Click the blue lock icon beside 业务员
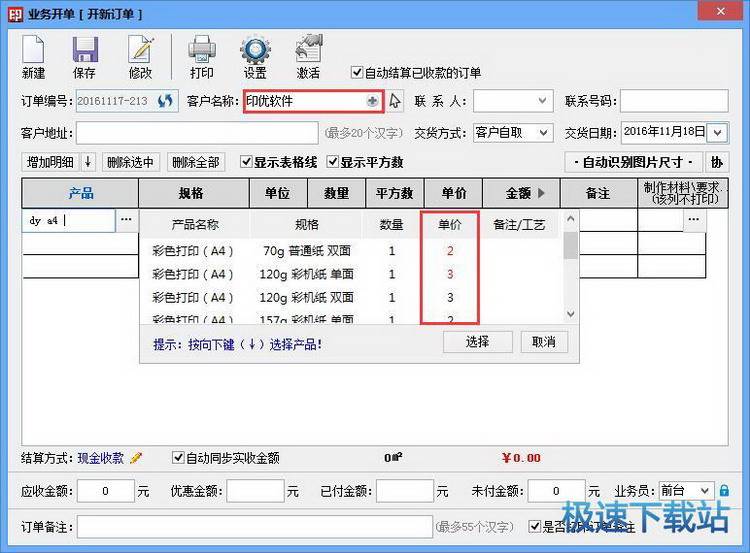750x553 pixels. click(x=725, y=490)
